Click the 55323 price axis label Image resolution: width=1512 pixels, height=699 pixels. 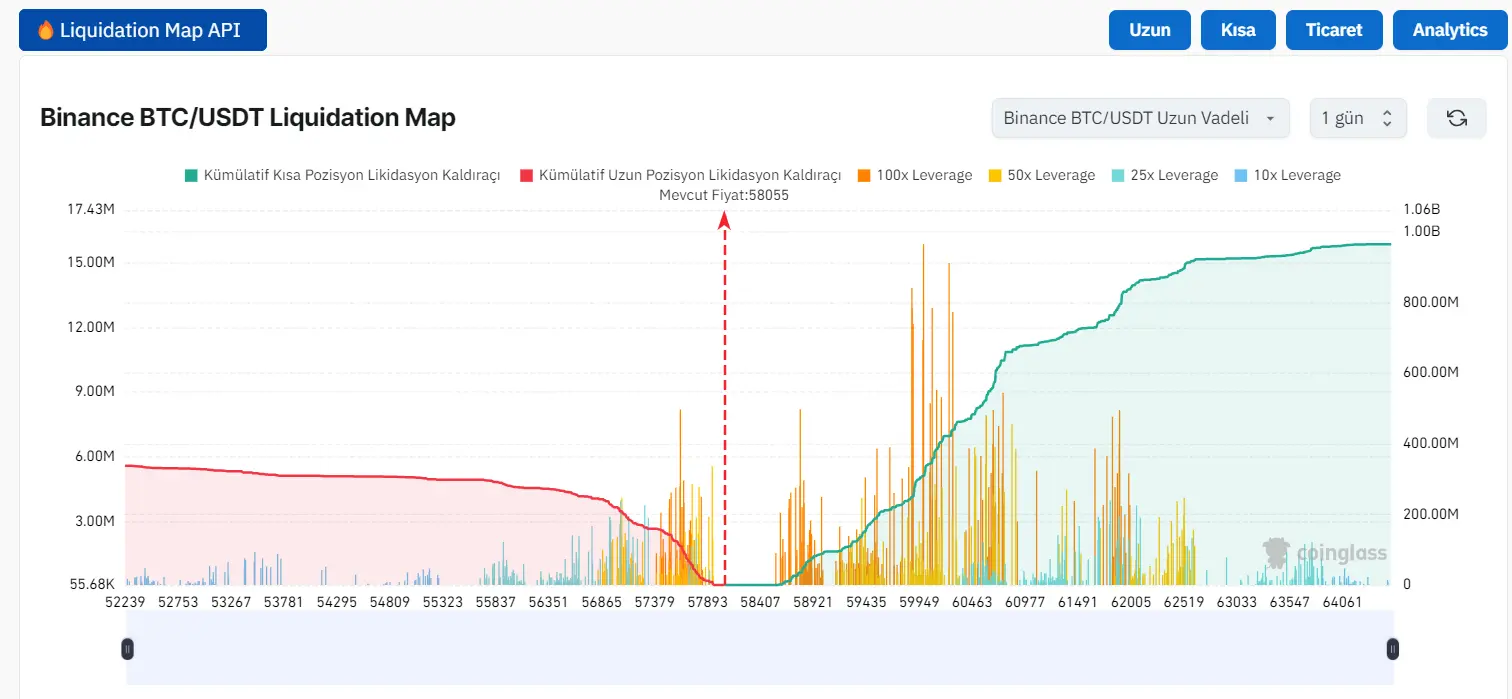pyautogui.click(x=443, y=603)
